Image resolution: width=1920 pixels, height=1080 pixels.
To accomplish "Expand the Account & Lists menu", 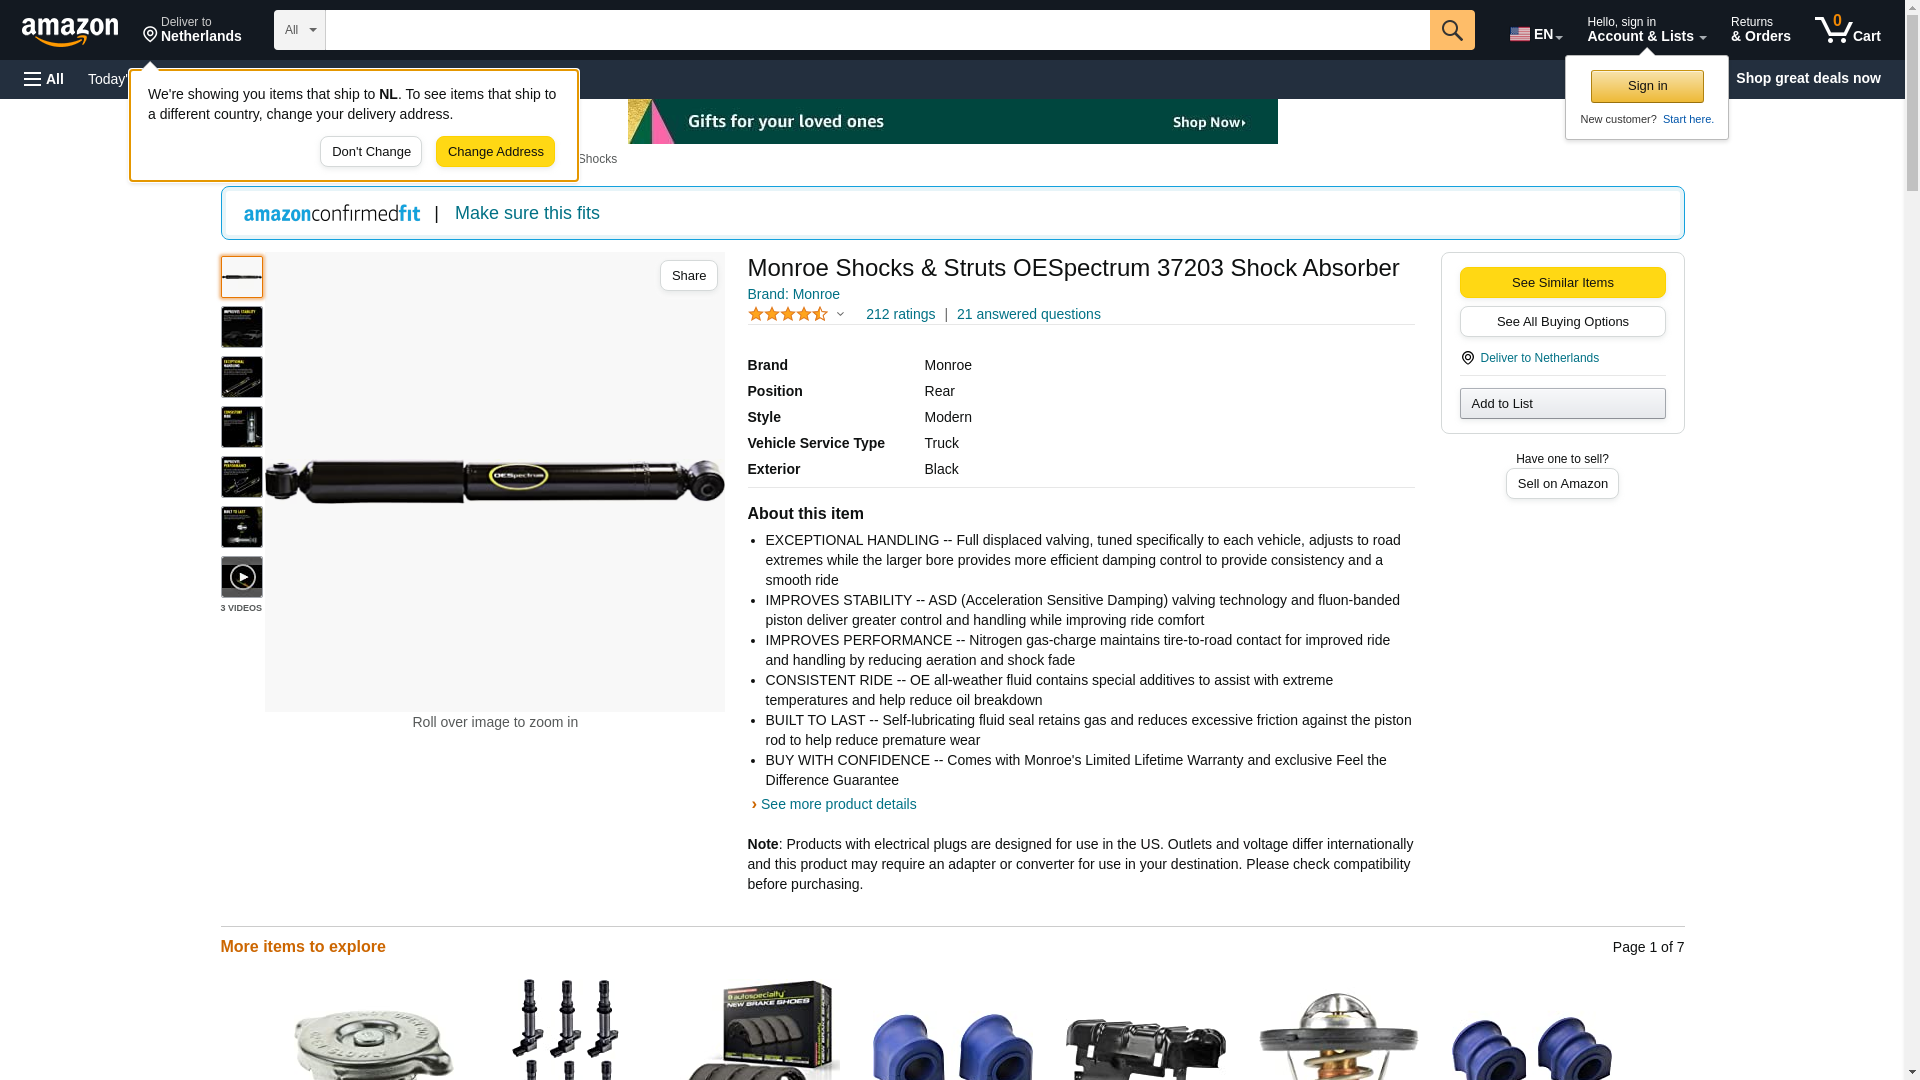I will [x=1646, y=30].
